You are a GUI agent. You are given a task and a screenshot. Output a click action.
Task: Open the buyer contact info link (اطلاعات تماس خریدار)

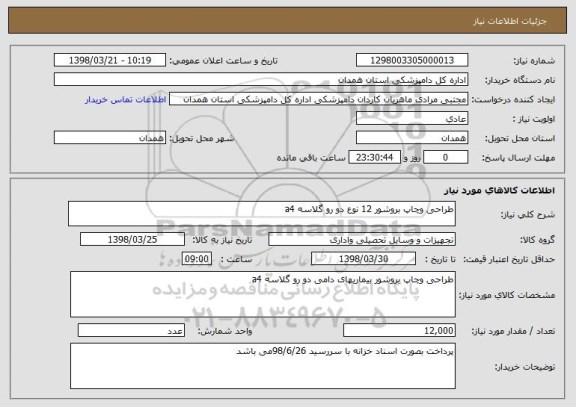(126, 100)
